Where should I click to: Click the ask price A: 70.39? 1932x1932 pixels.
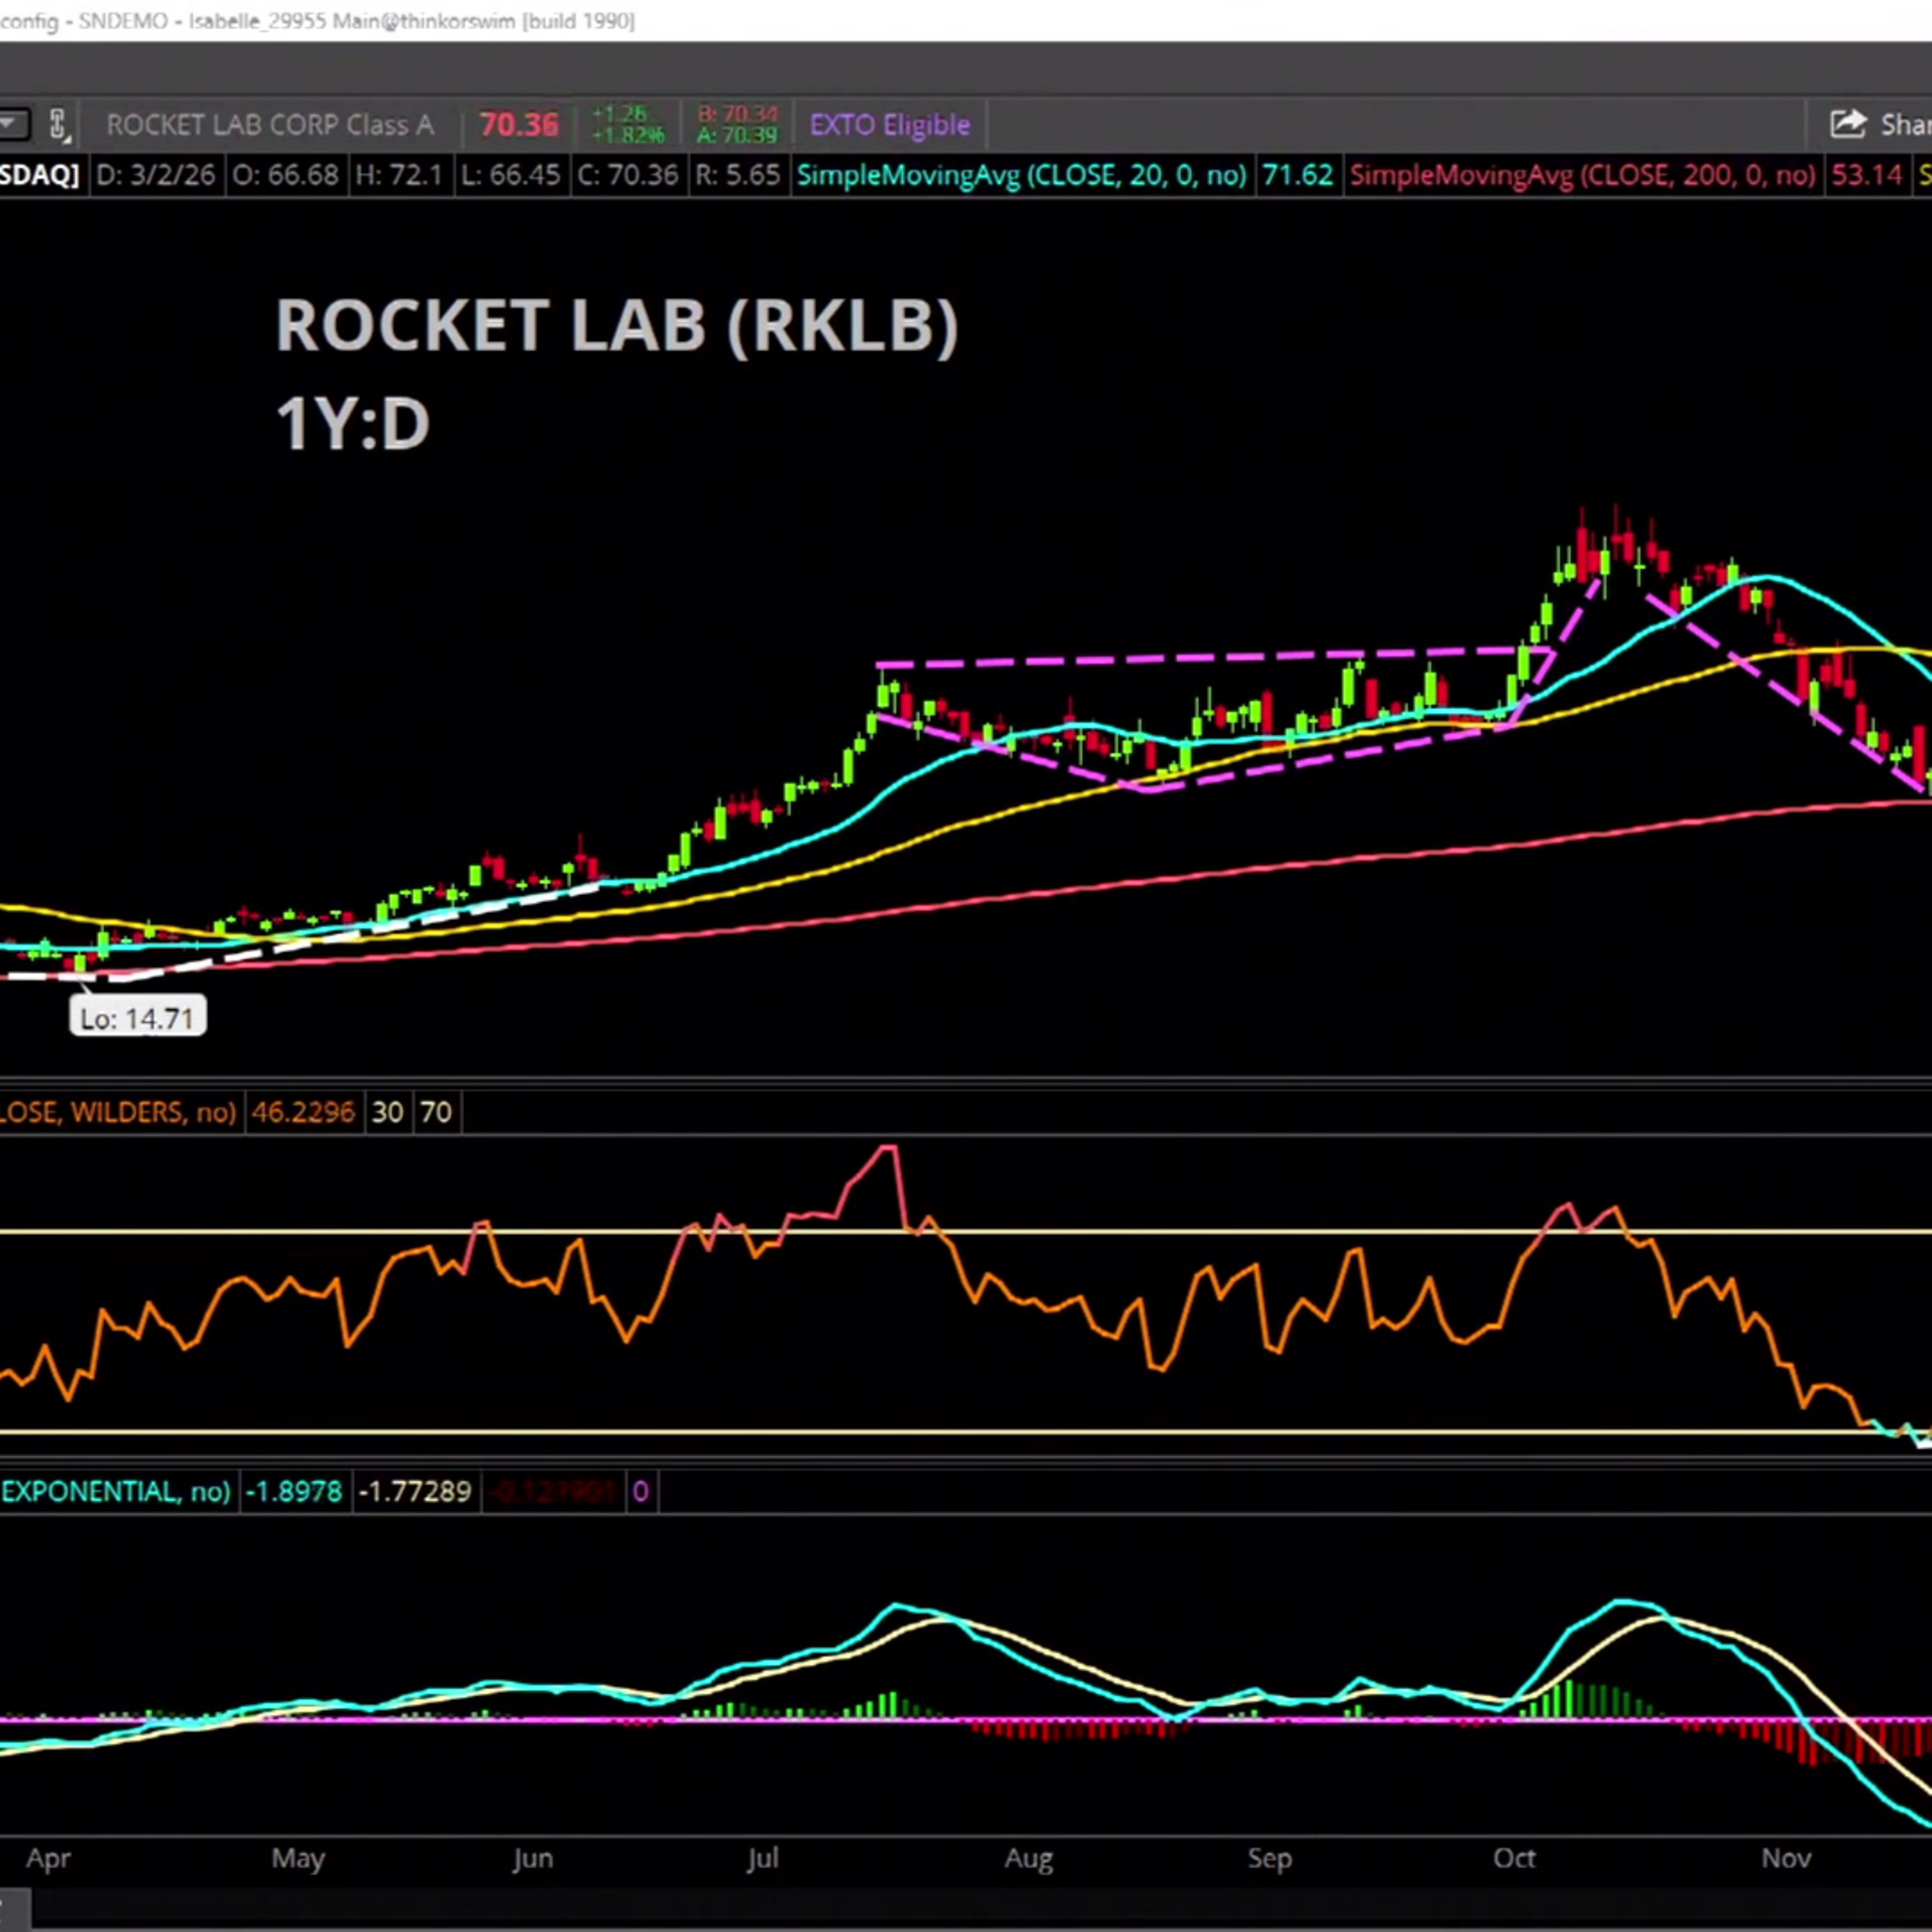point(738,135)
